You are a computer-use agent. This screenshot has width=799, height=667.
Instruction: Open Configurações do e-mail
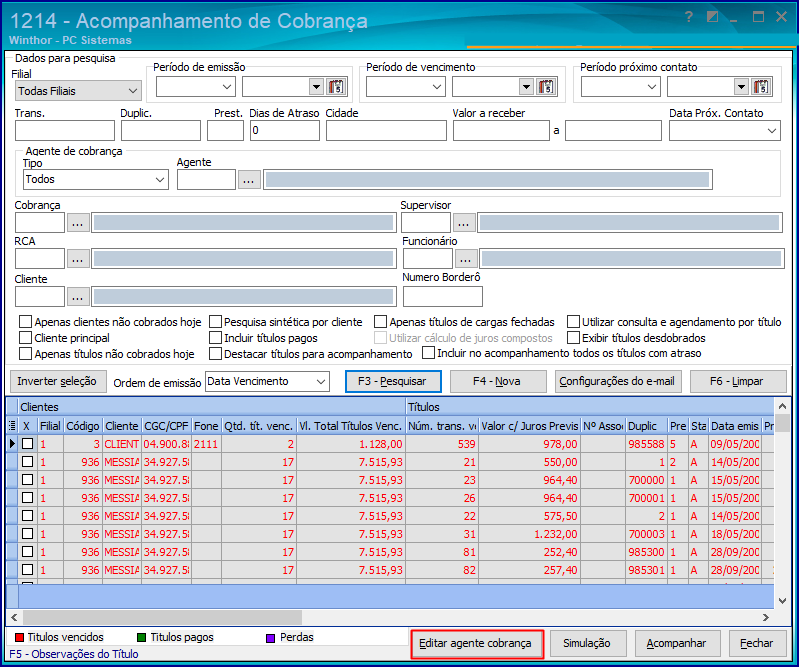[x=618, y=381]
